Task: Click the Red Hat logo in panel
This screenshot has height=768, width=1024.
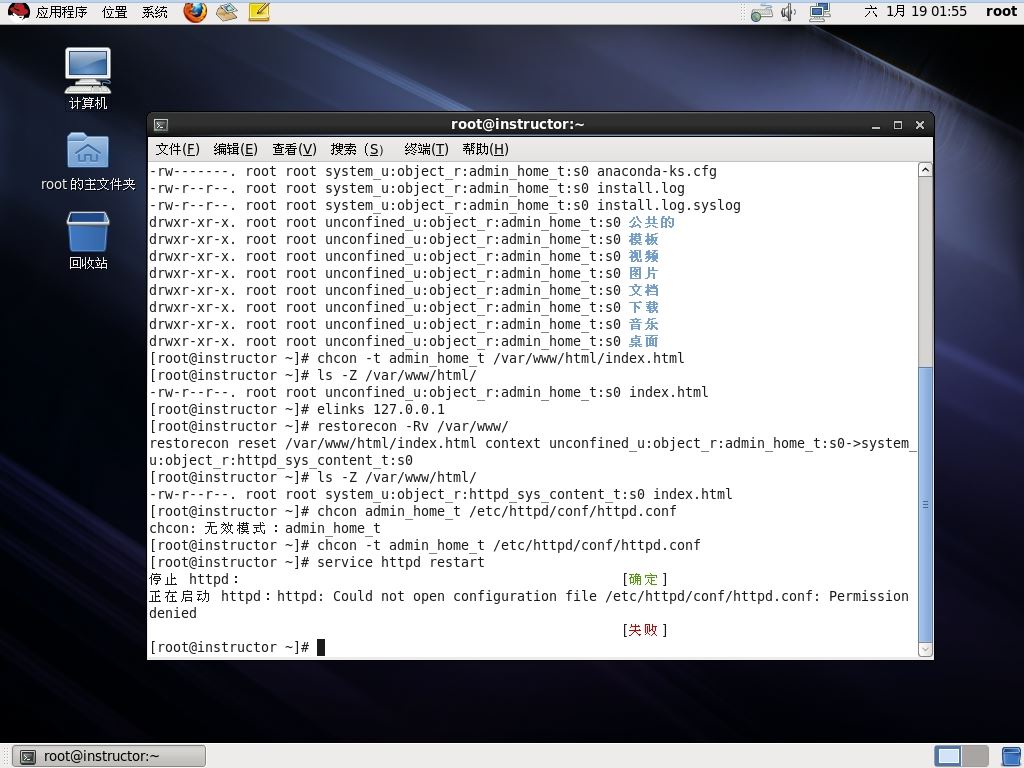Action: [18, 11]
